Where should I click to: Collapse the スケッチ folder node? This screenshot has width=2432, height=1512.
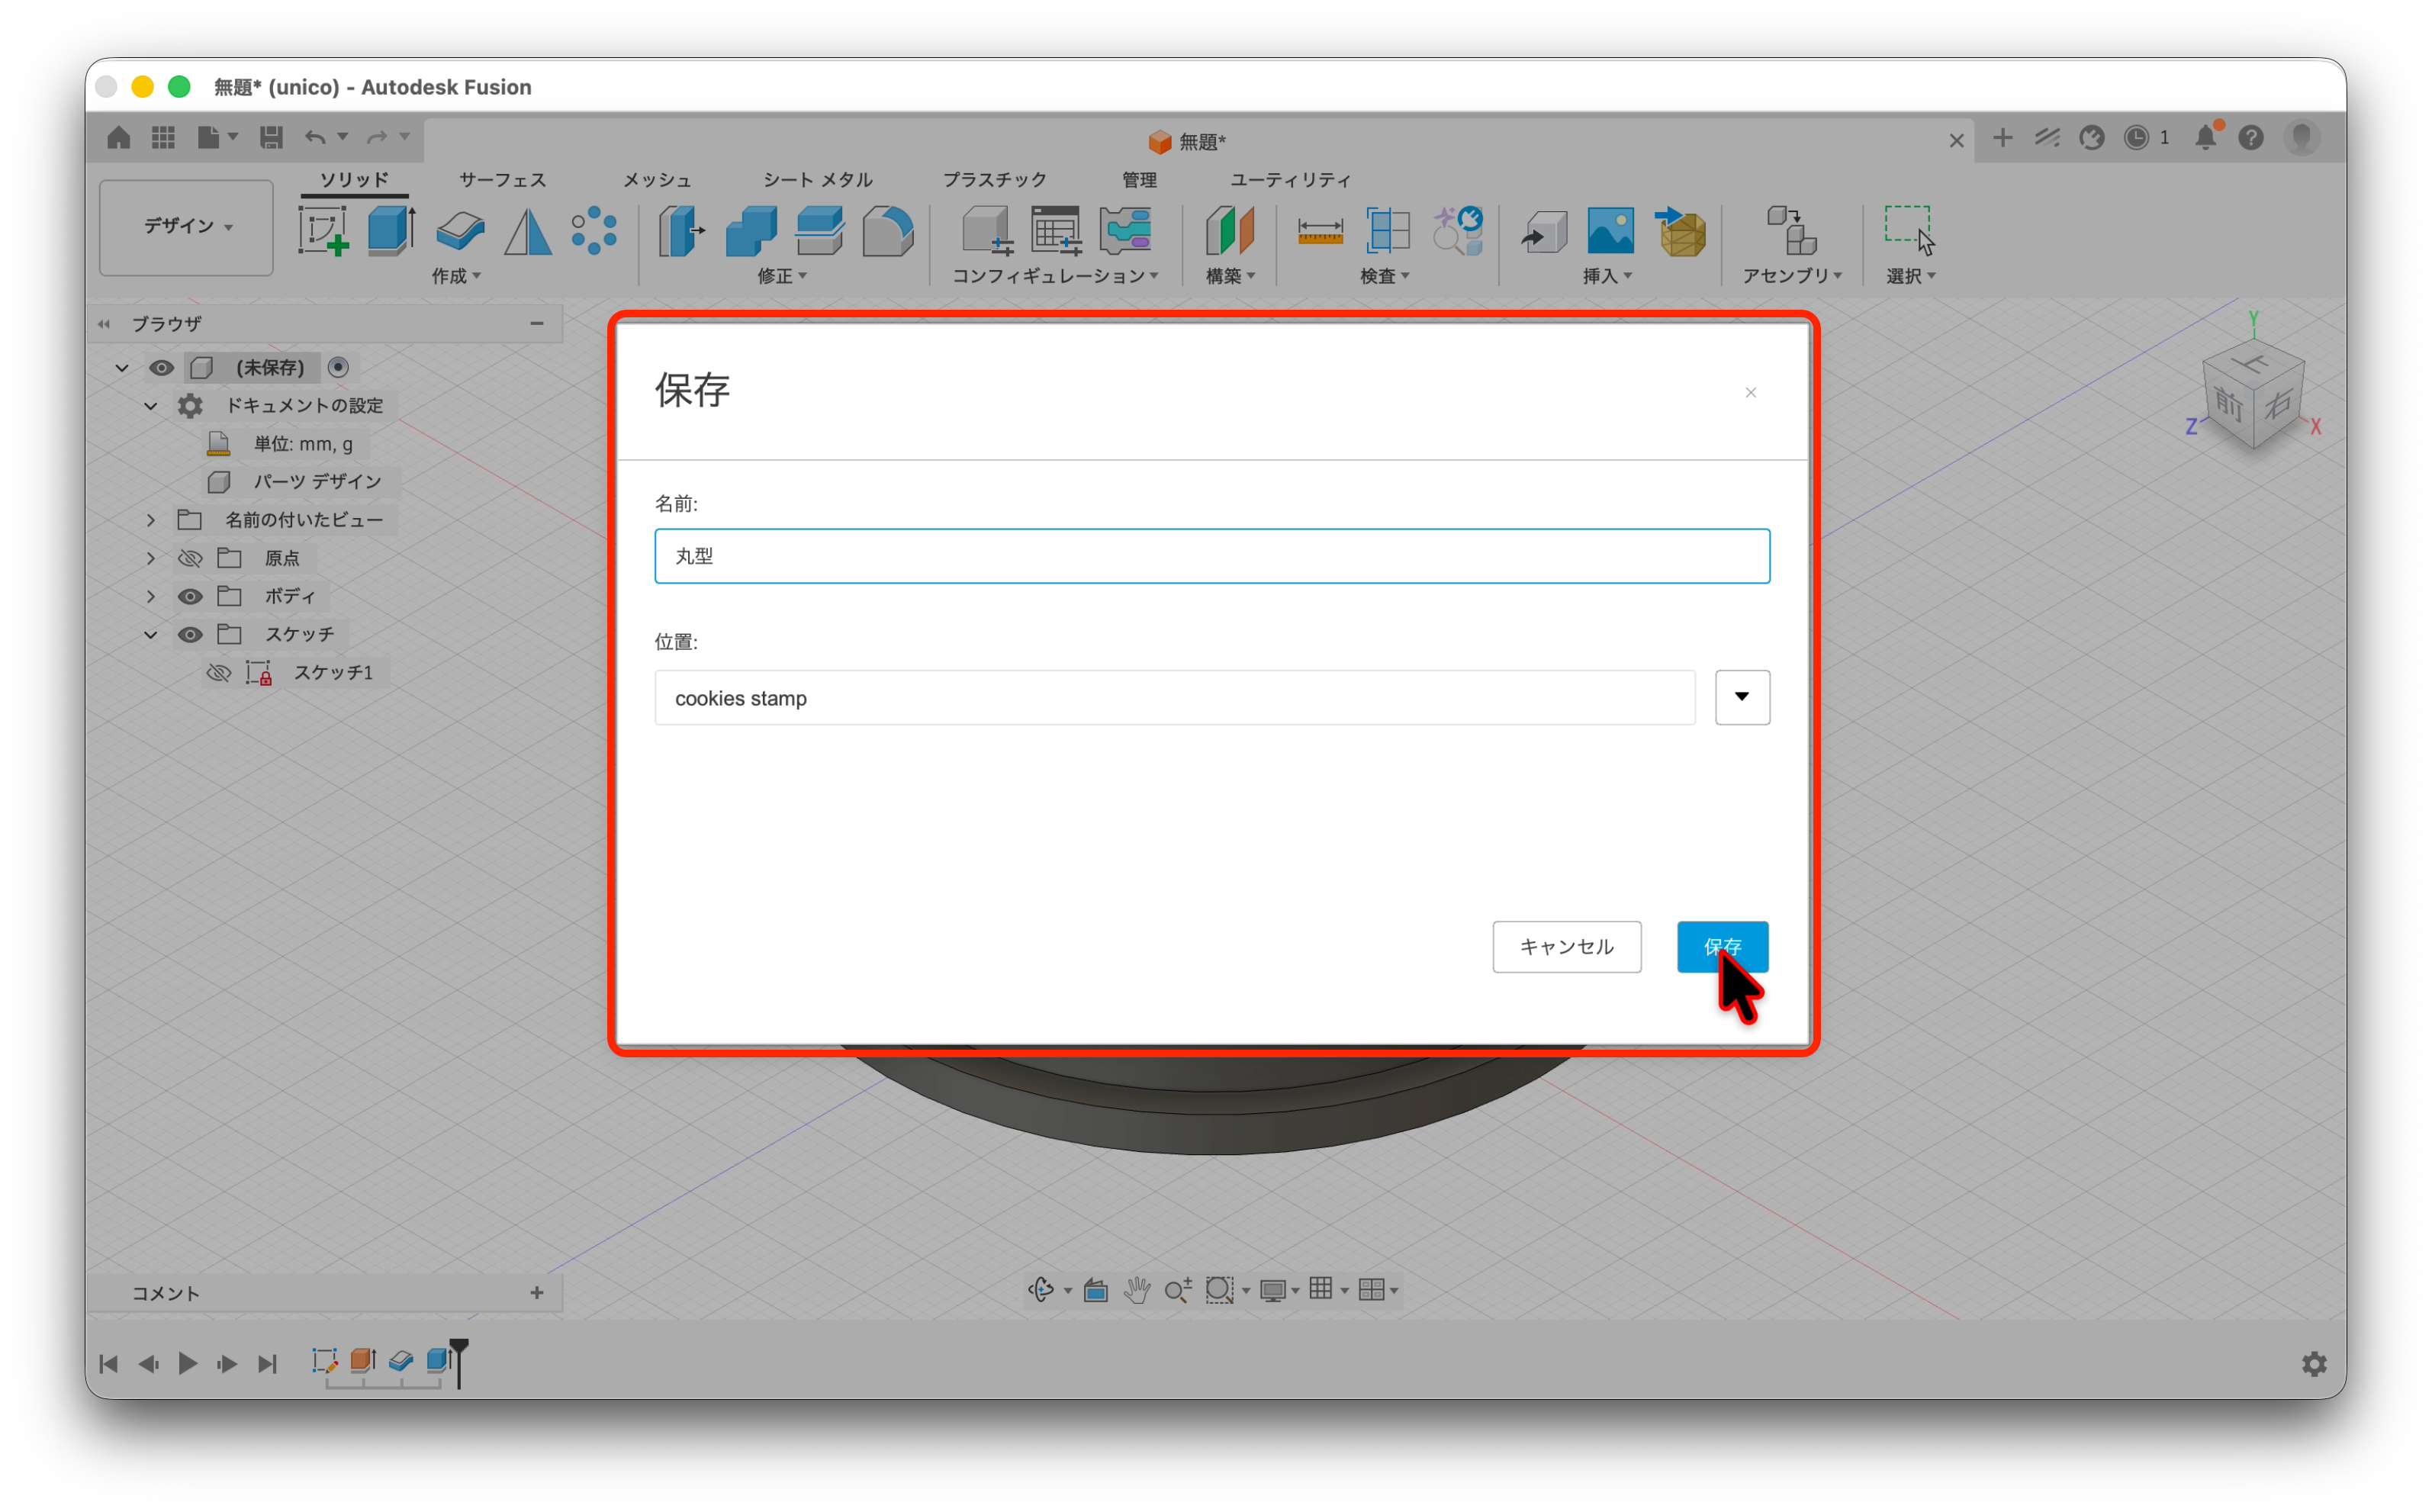(151, 634)
